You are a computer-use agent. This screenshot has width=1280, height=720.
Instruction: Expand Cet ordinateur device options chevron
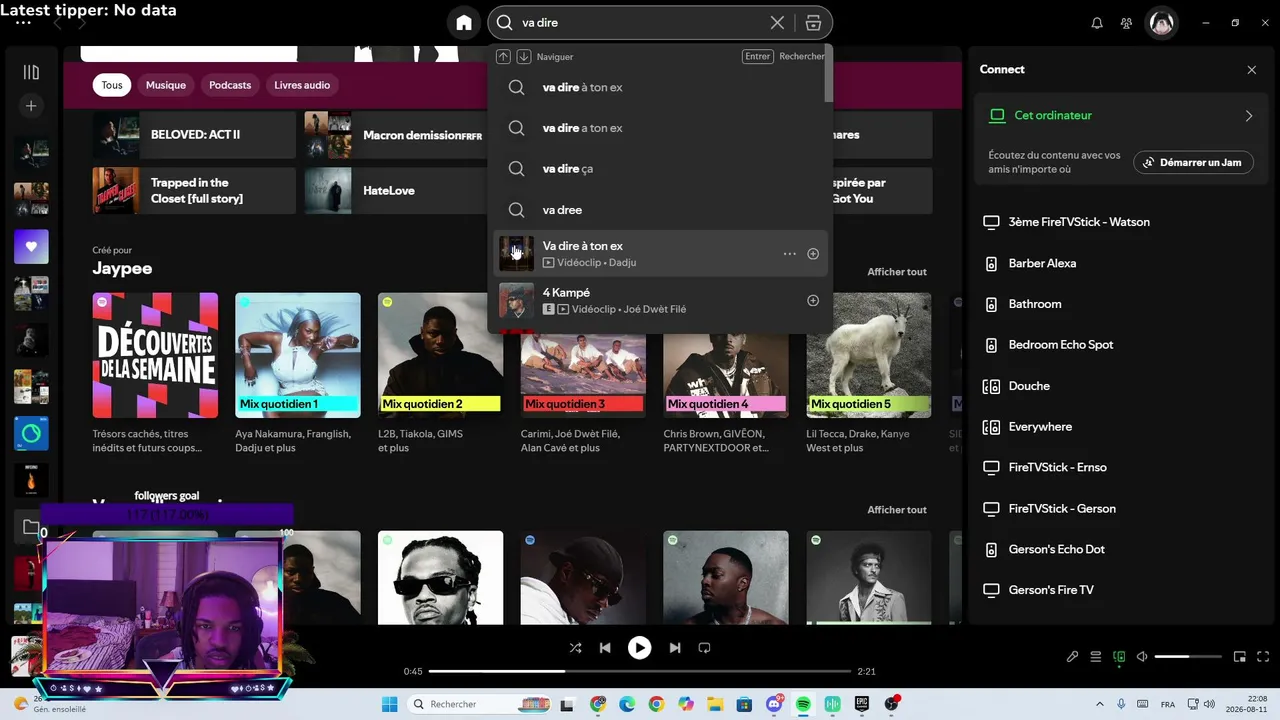1249,116
